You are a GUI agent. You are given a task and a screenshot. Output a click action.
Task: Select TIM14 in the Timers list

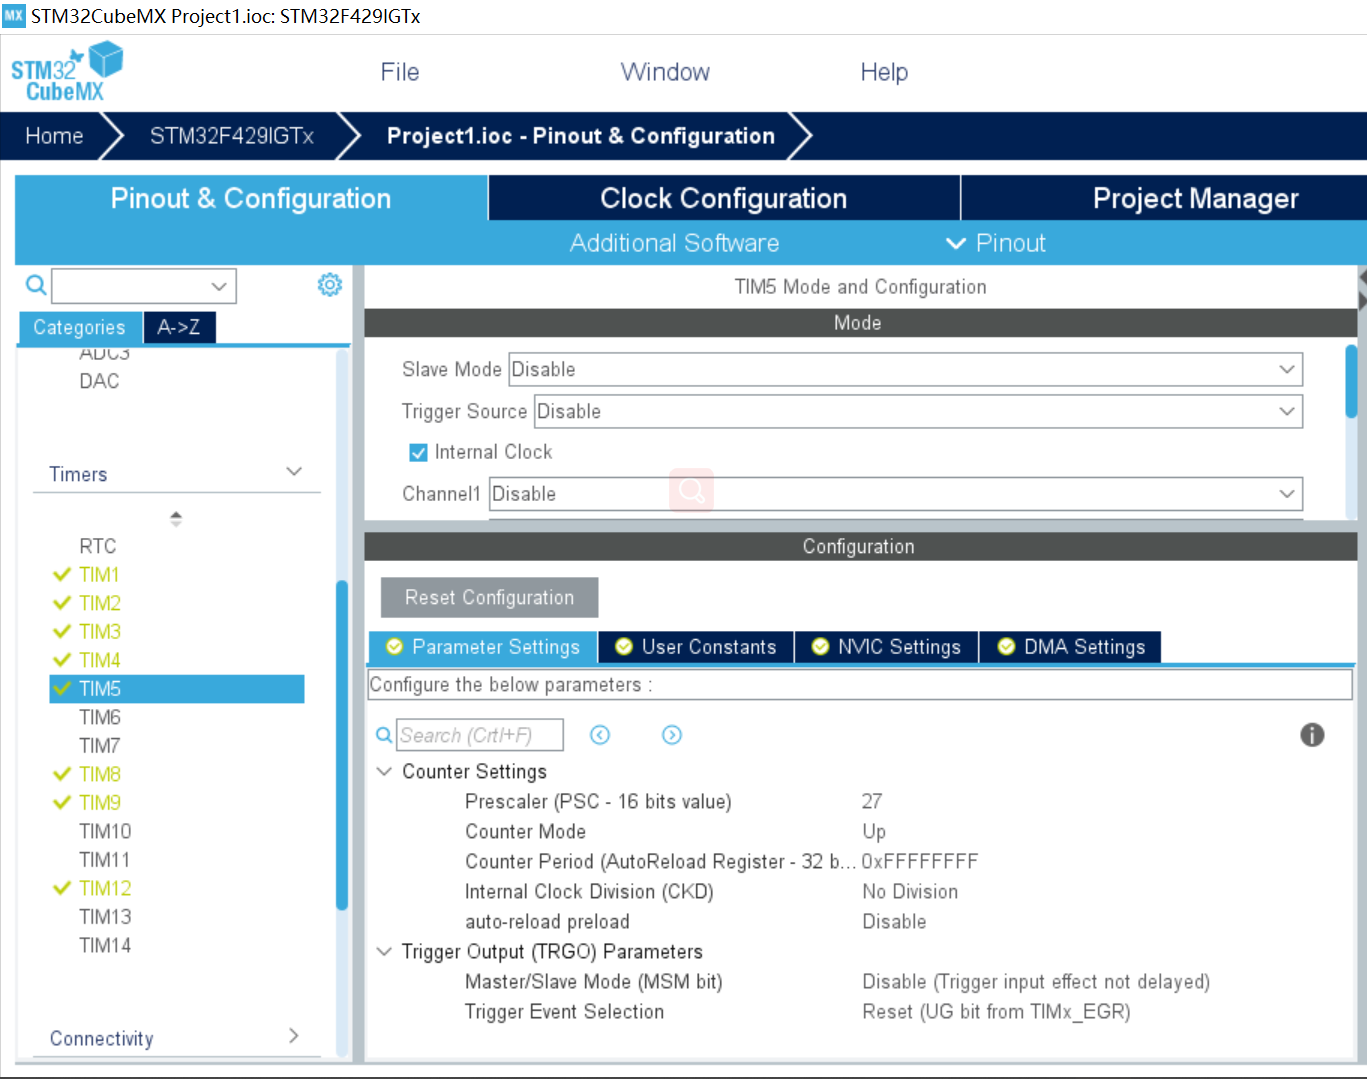click(105, 945)
